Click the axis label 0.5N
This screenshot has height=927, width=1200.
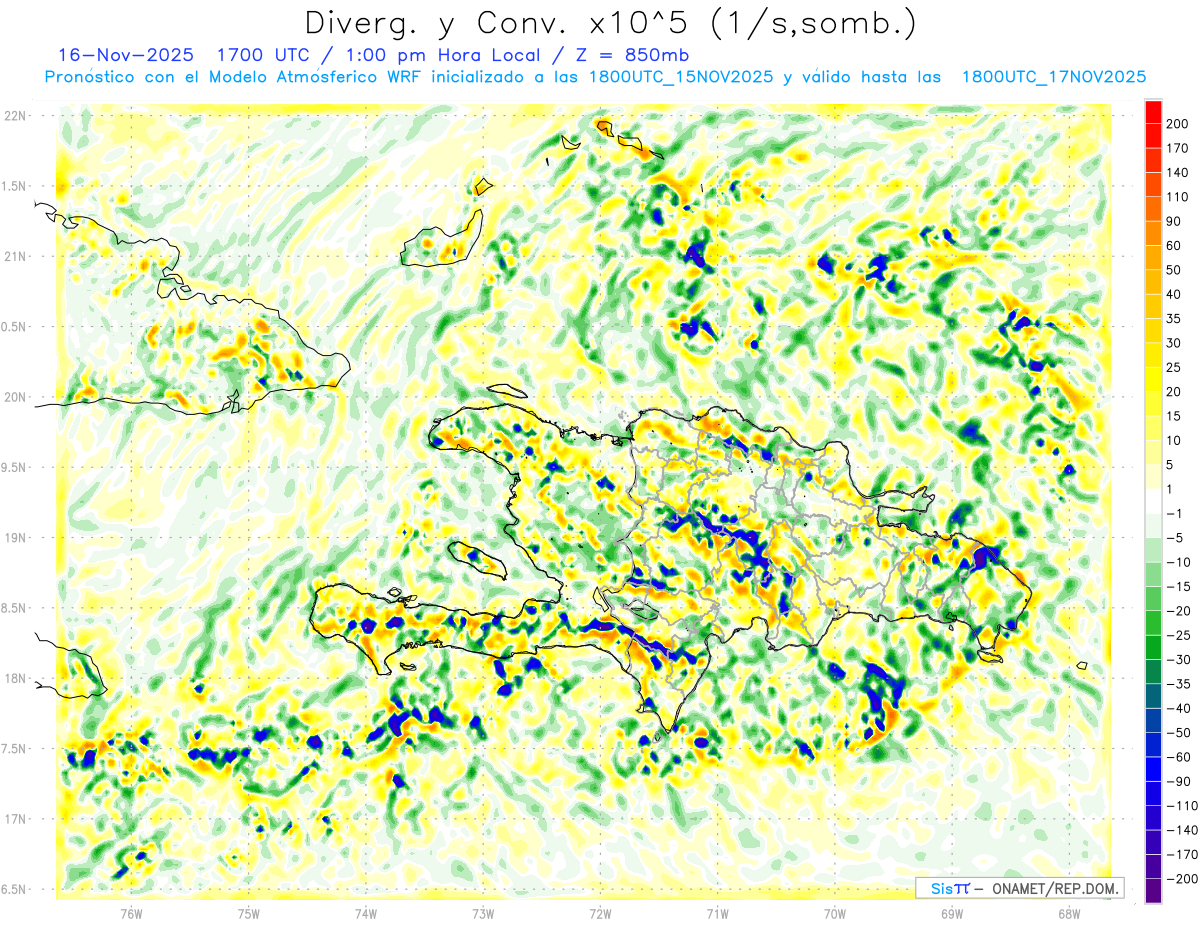(14, 327)
